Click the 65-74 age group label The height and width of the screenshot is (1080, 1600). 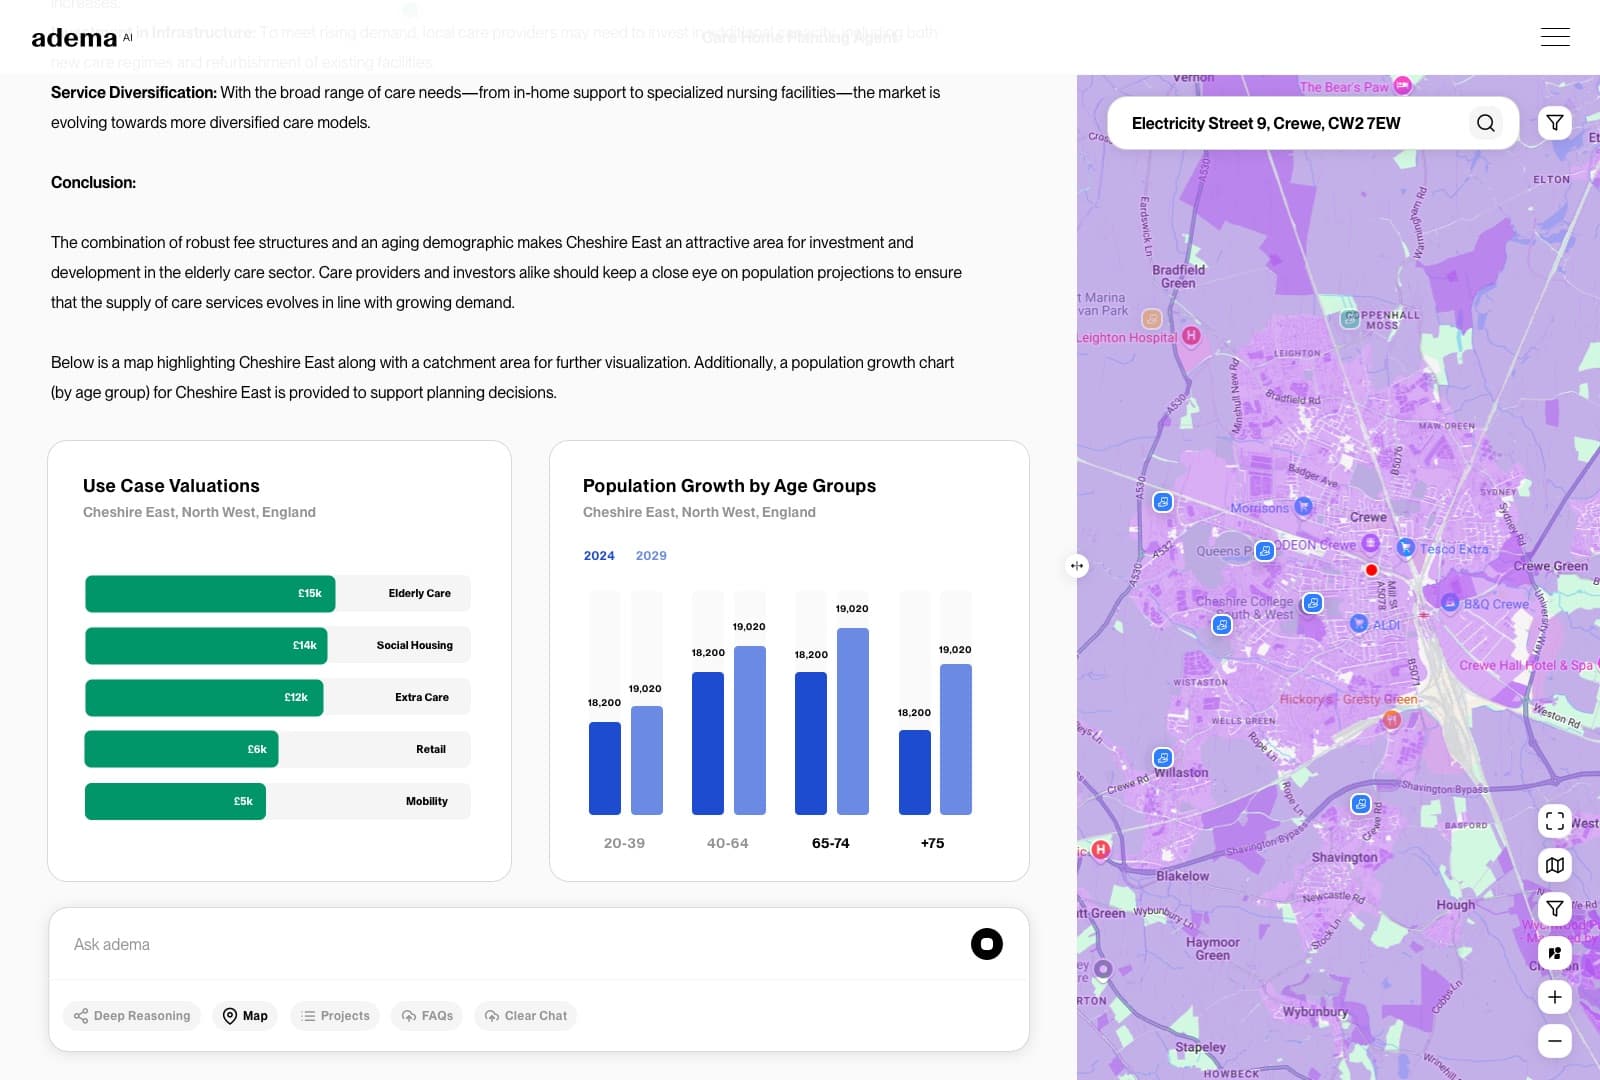(x=830, y=843)
